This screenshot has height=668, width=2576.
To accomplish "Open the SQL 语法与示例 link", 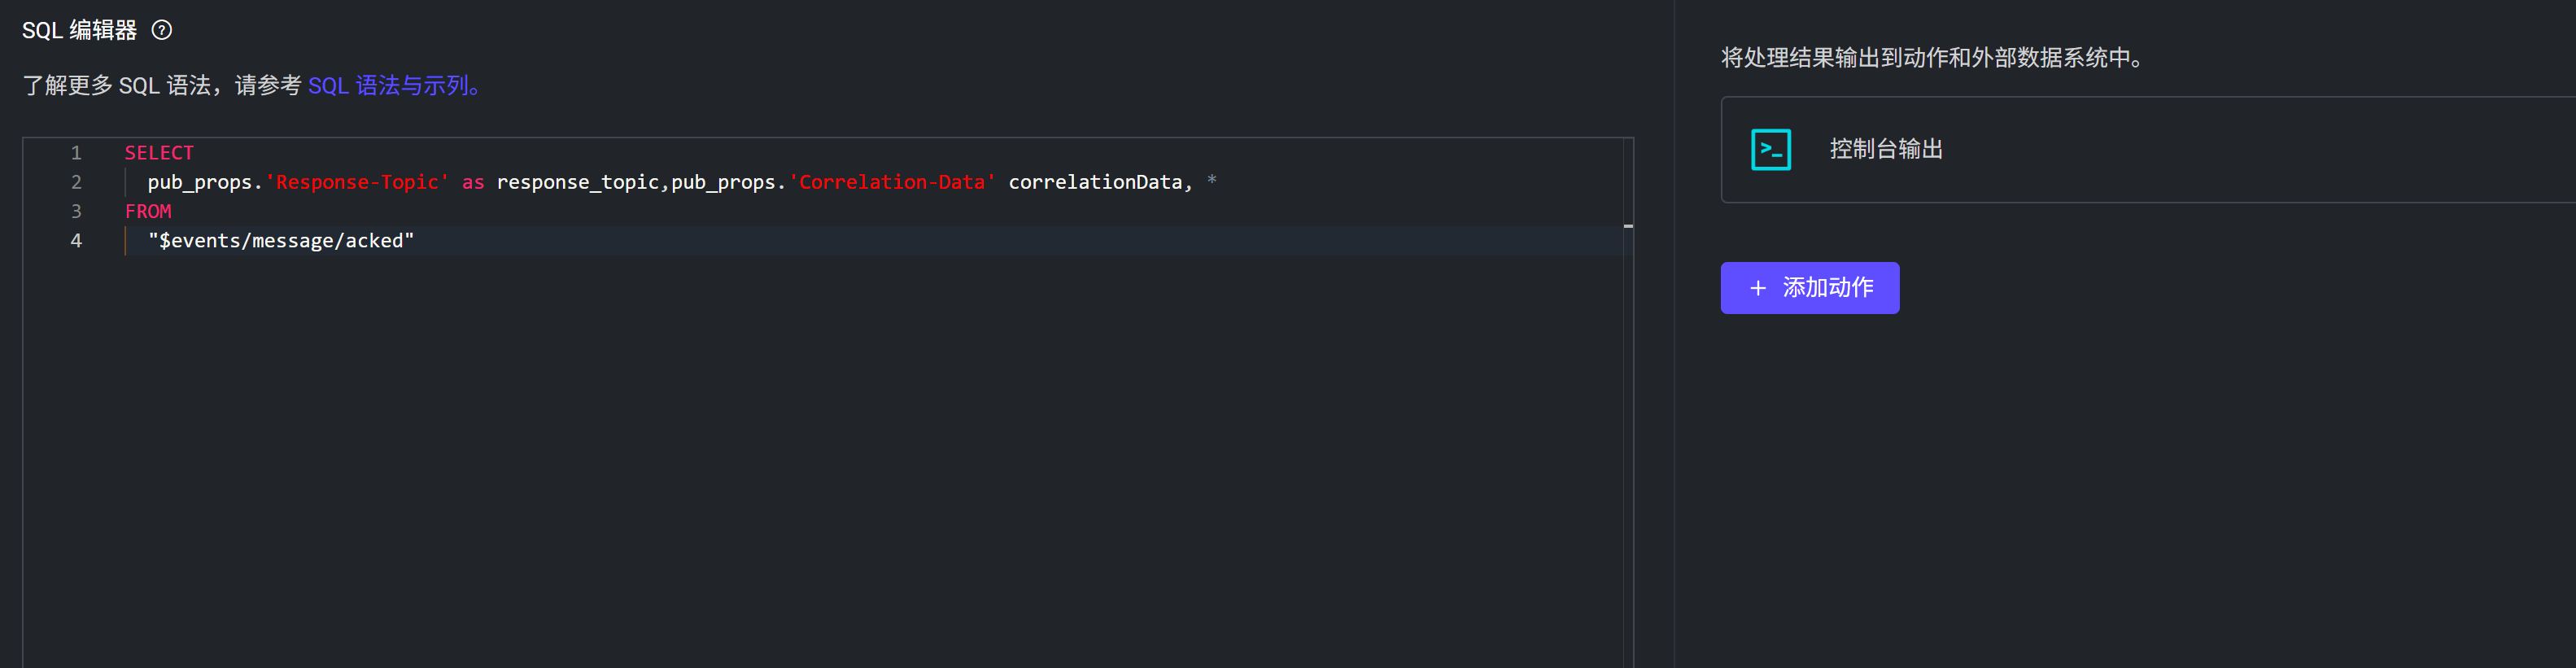I will 394,86.
